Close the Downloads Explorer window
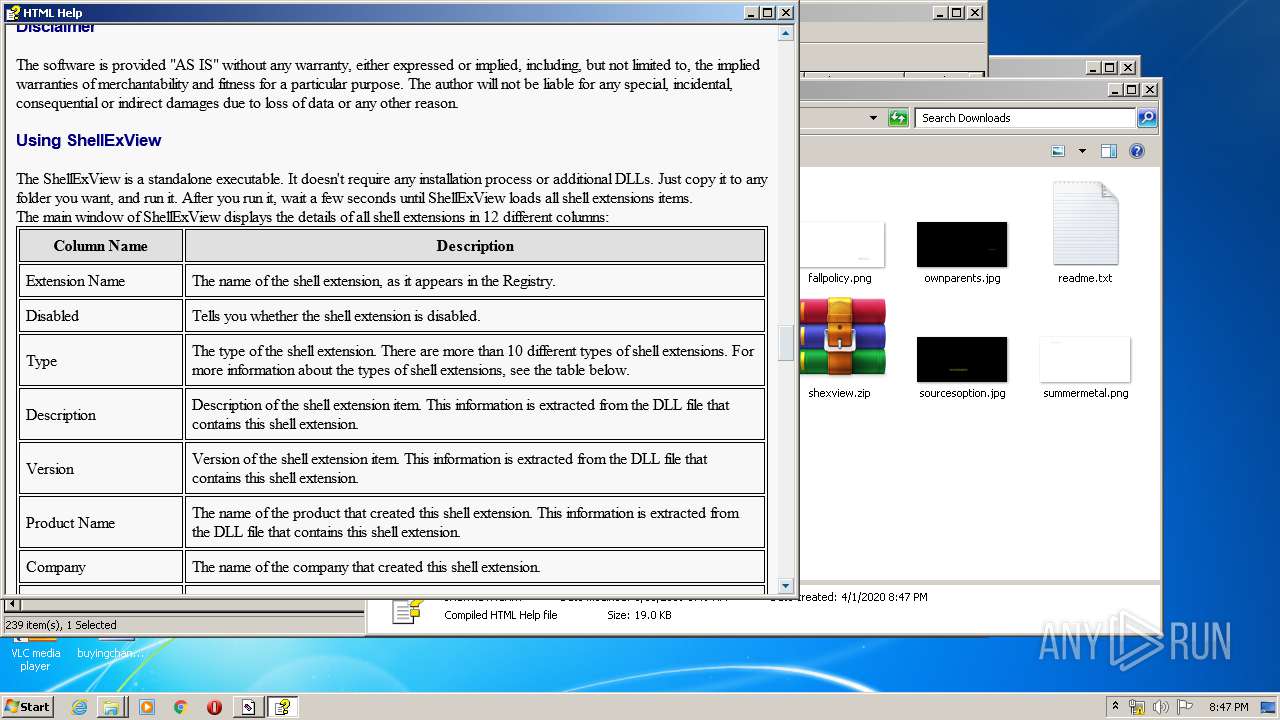This screenshot has width=1280, height=720. point(1150,90)
